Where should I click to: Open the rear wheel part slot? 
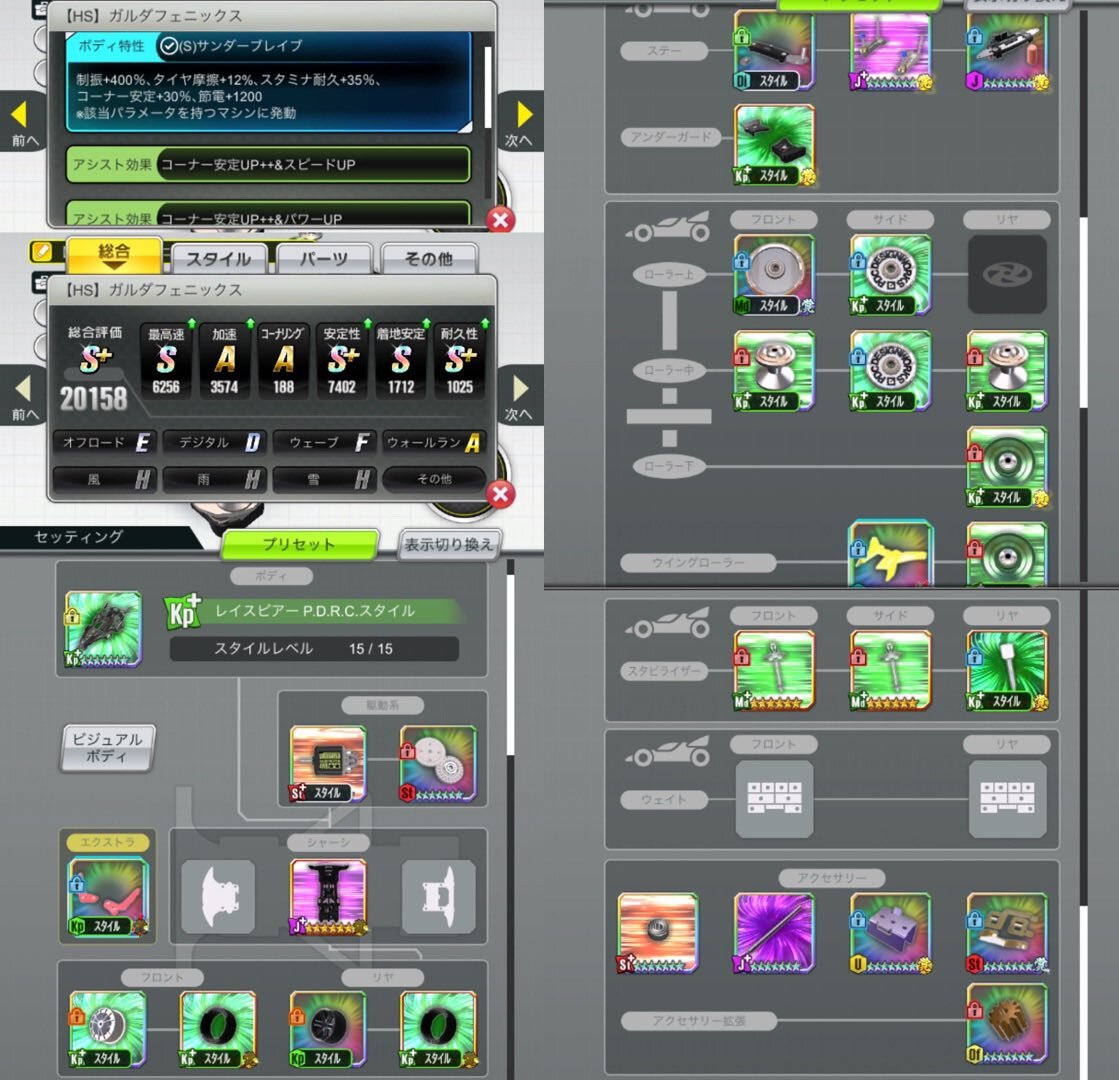(328, 1029)
